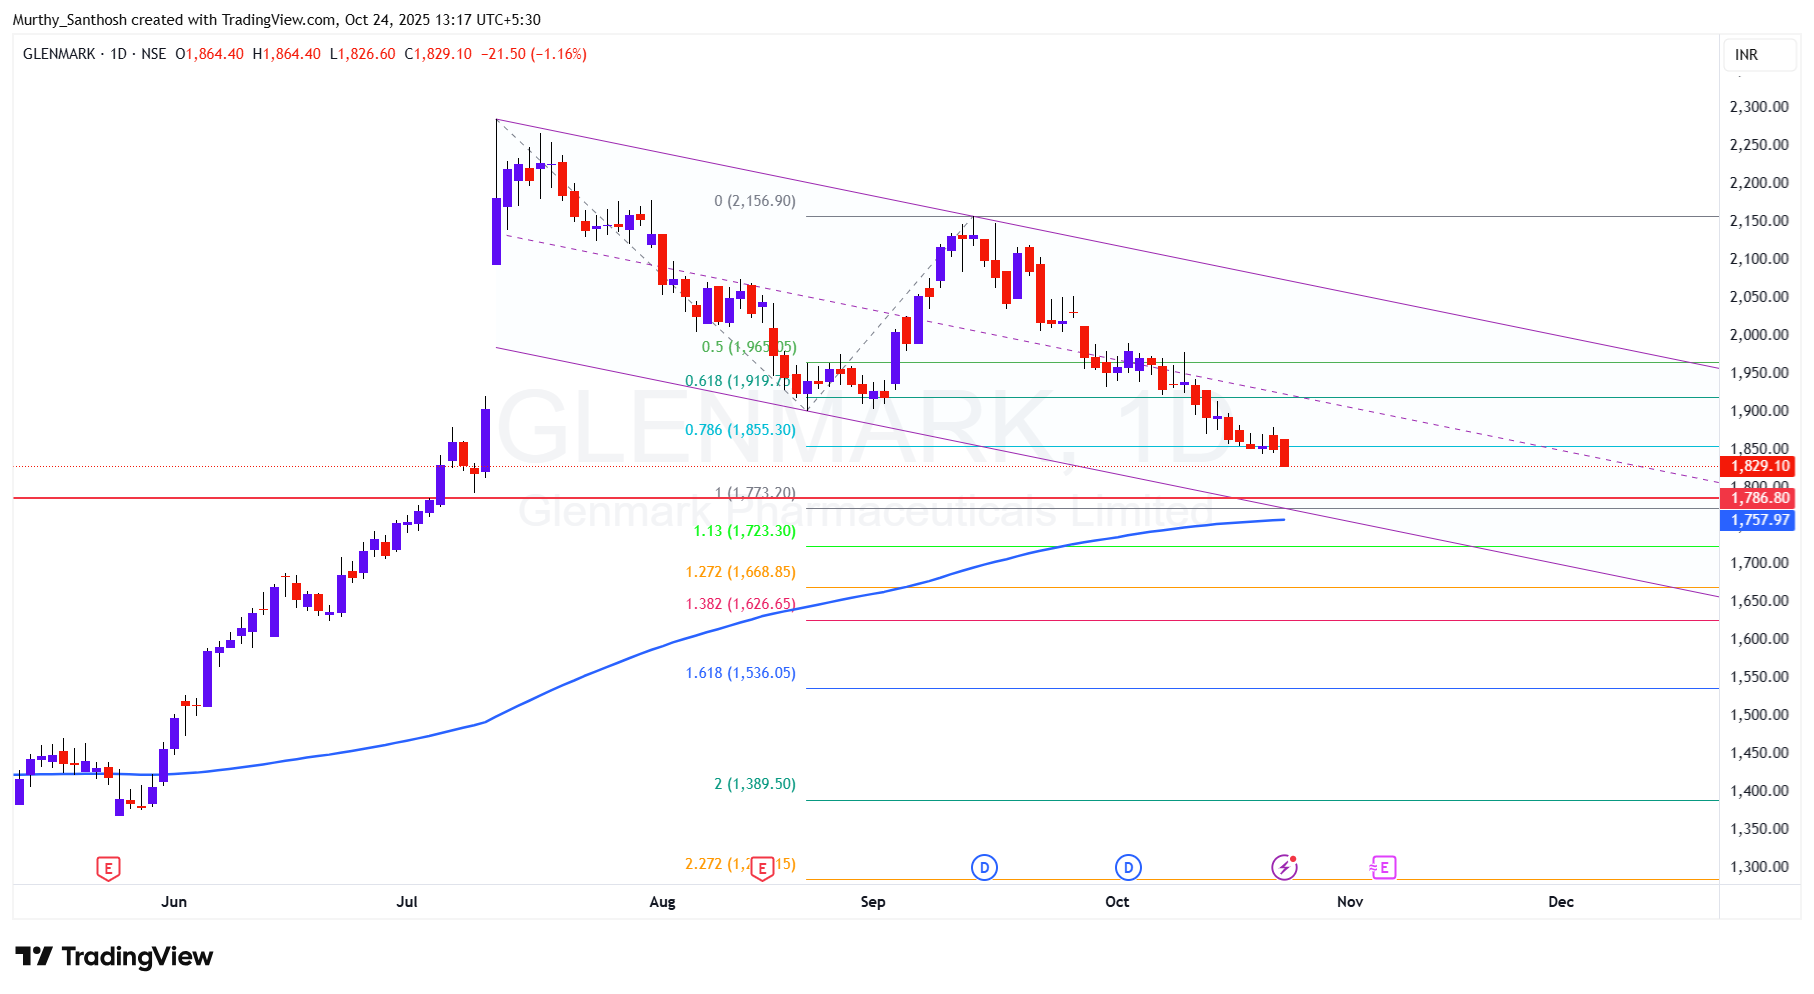Screen dimensions: 1814x994
Task: Open the dividend D marker near Sep
Action: coord(984,867)
